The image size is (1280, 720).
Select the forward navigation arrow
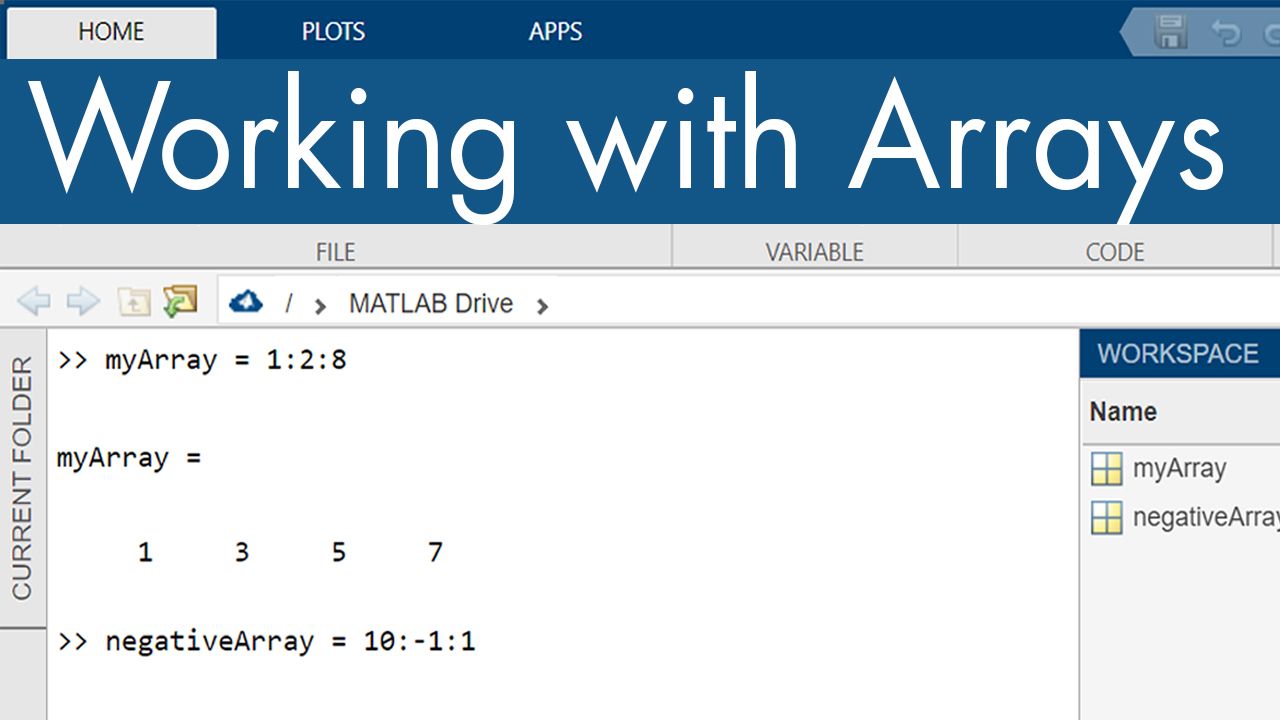coord(84,301)
